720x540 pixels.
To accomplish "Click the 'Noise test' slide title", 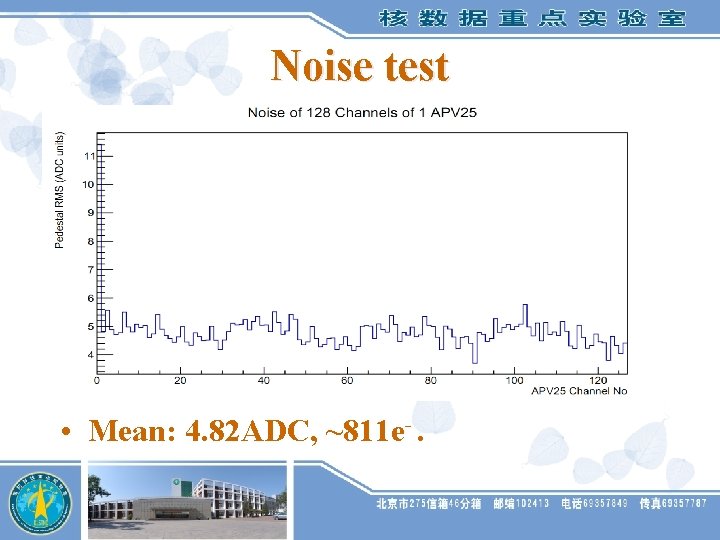I will pyautogui.click(x=360, y=66).
